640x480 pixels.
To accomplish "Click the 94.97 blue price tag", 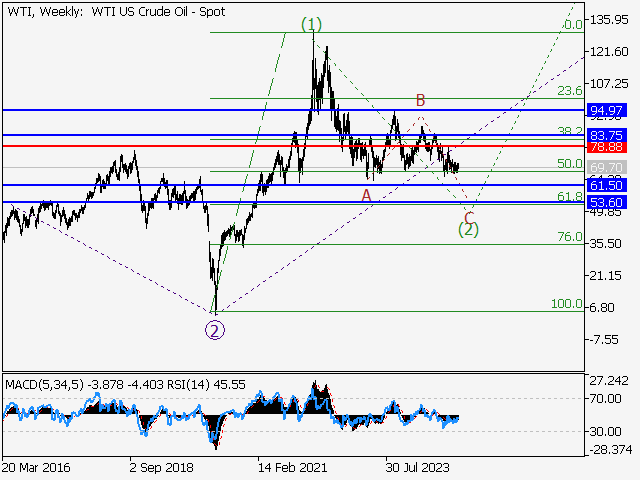I will click(x=607, y=110).
